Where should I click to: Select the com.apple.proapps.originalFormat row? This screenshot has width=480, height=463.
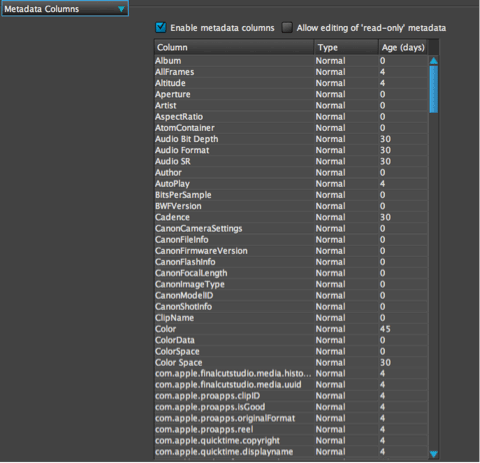tap(291, 418)
